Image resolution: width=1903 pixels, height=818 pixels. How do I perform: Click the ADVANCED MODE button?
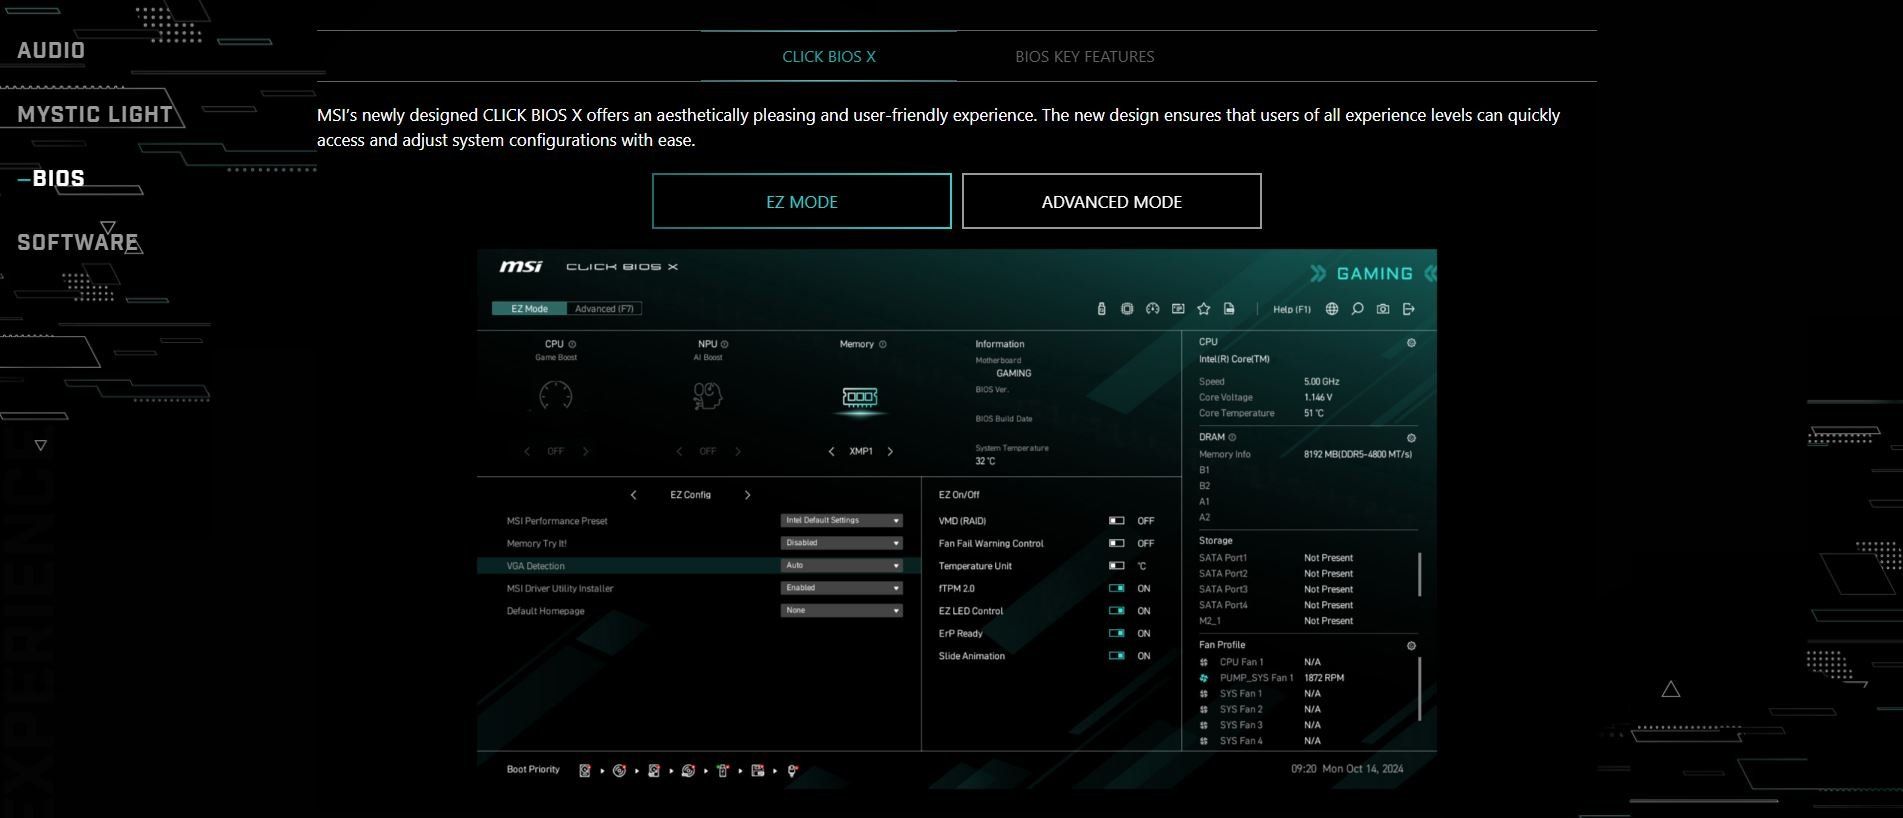click(1112, 201)
